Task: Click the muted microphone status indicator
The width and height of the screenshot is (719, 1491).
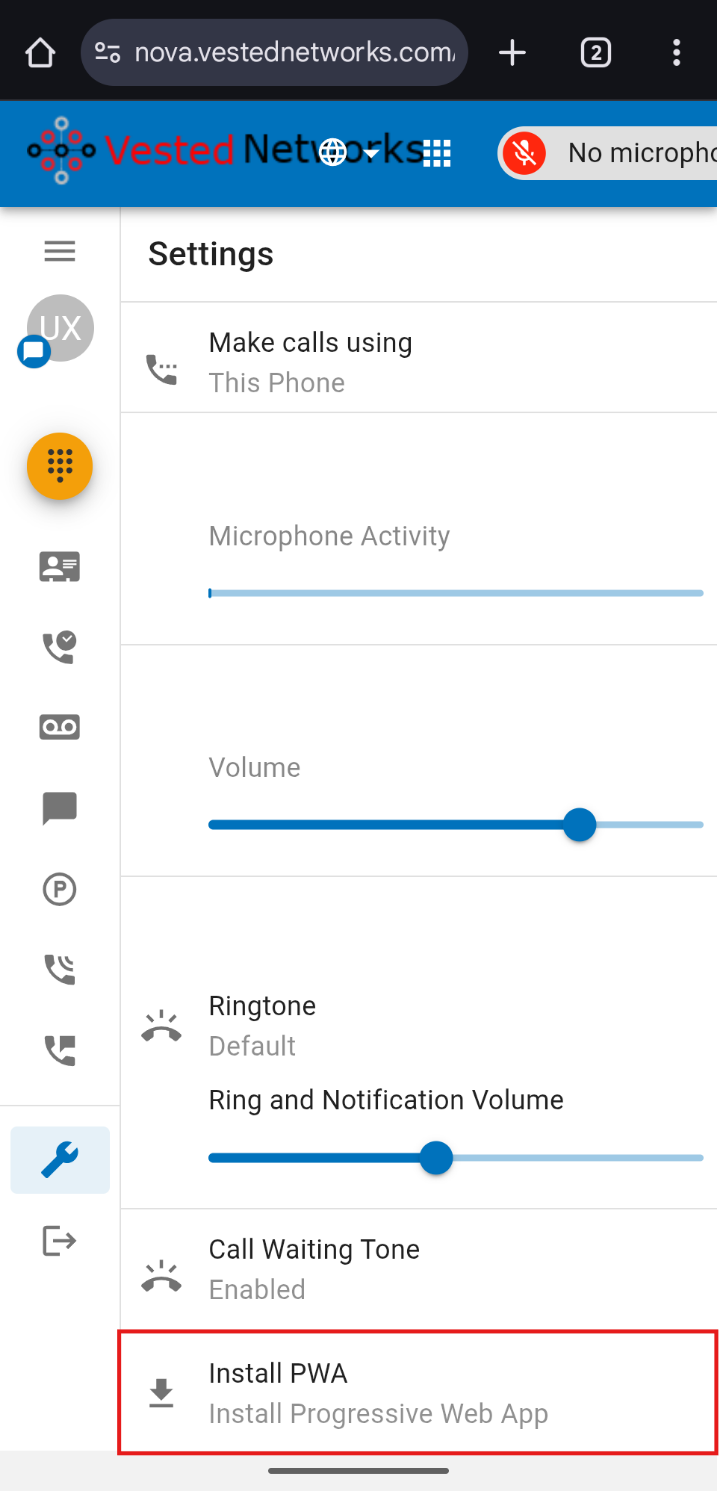Action: pos(523,153)
